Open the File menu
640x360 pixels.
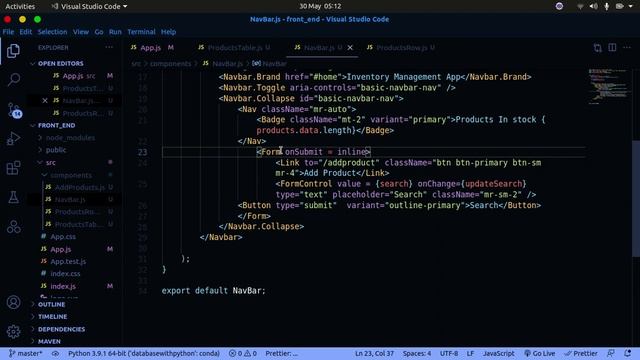point(8,32)
